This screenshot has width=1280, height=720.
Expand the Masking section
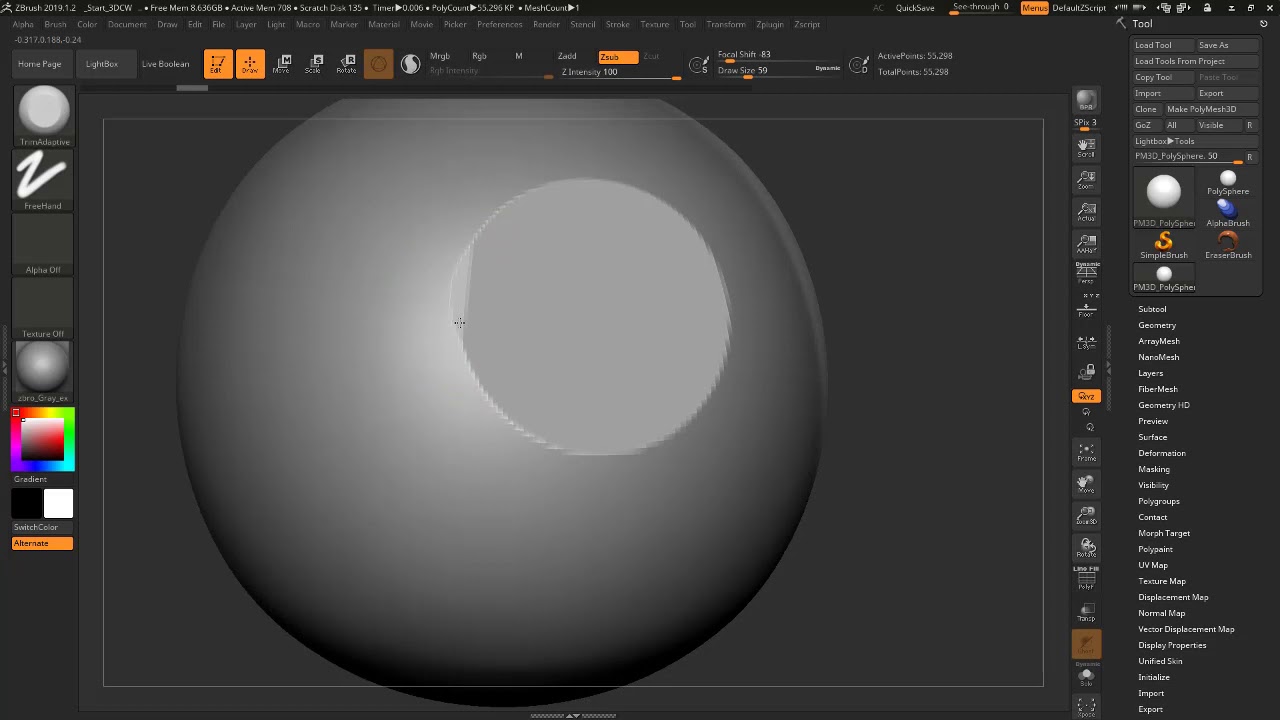tap(1154, 469)
